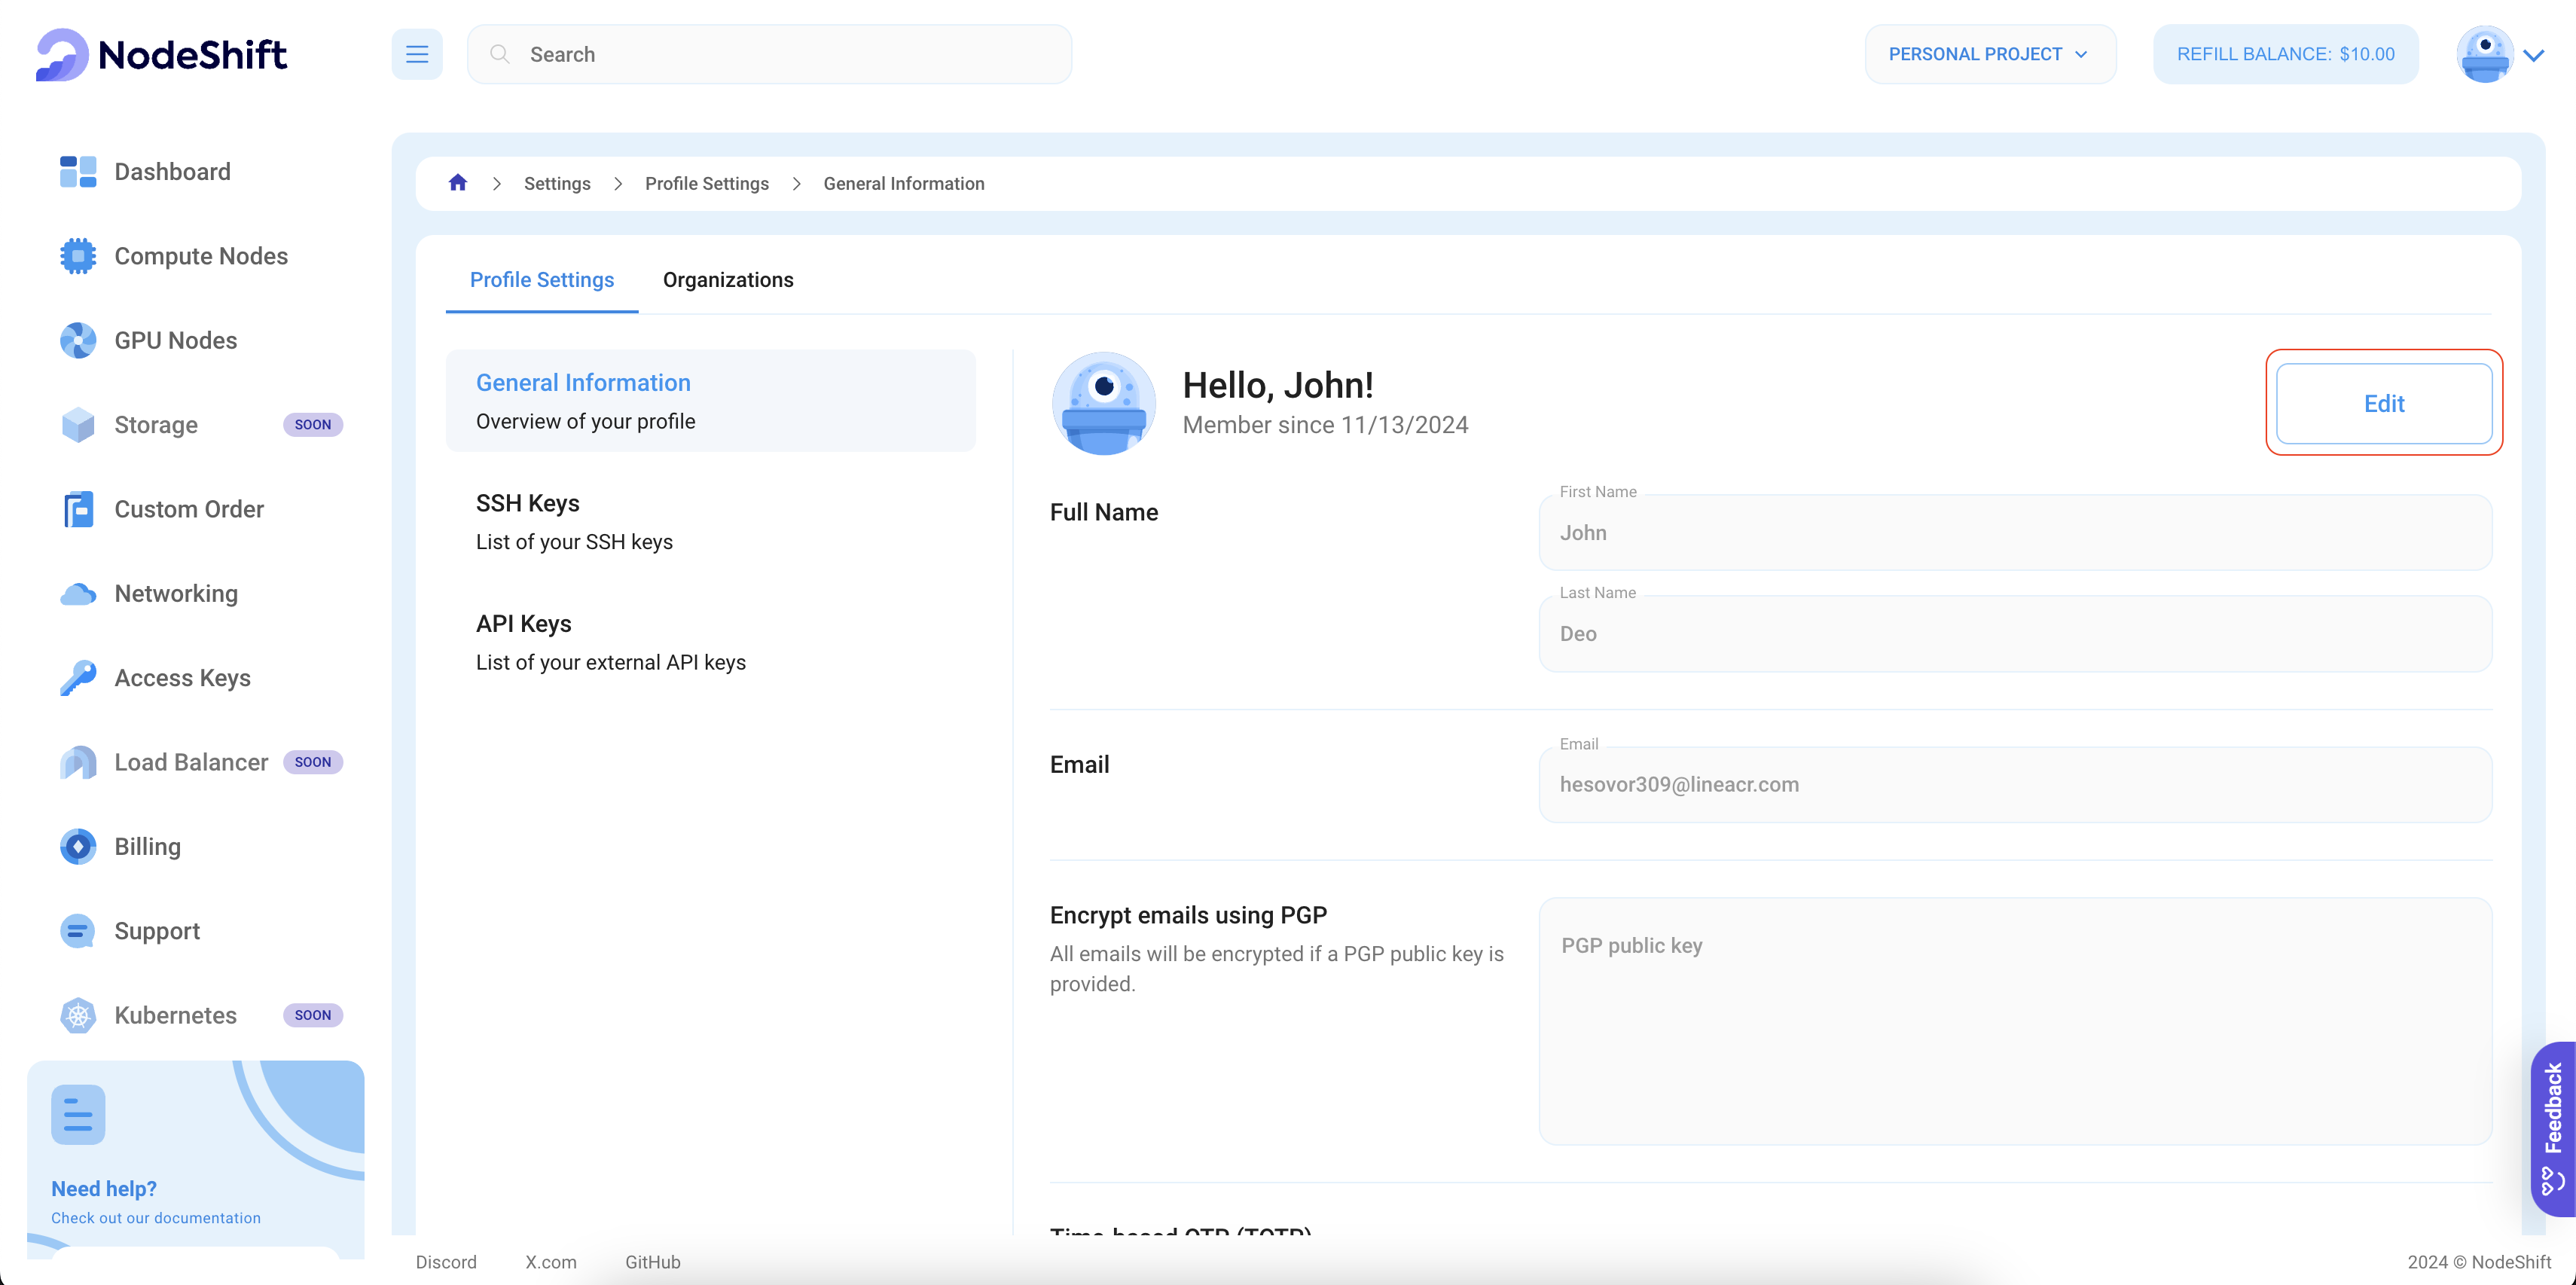Click Refill Balance button
This screenshot has width=2576, height=1285.
coord(2288,54)
